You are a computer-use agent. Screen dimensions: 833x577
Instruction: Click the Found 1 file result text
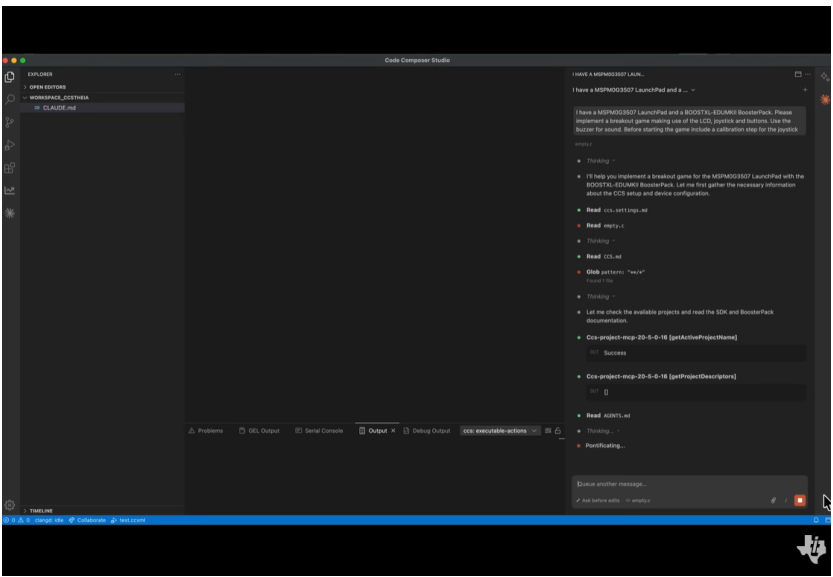pos(599,281)
